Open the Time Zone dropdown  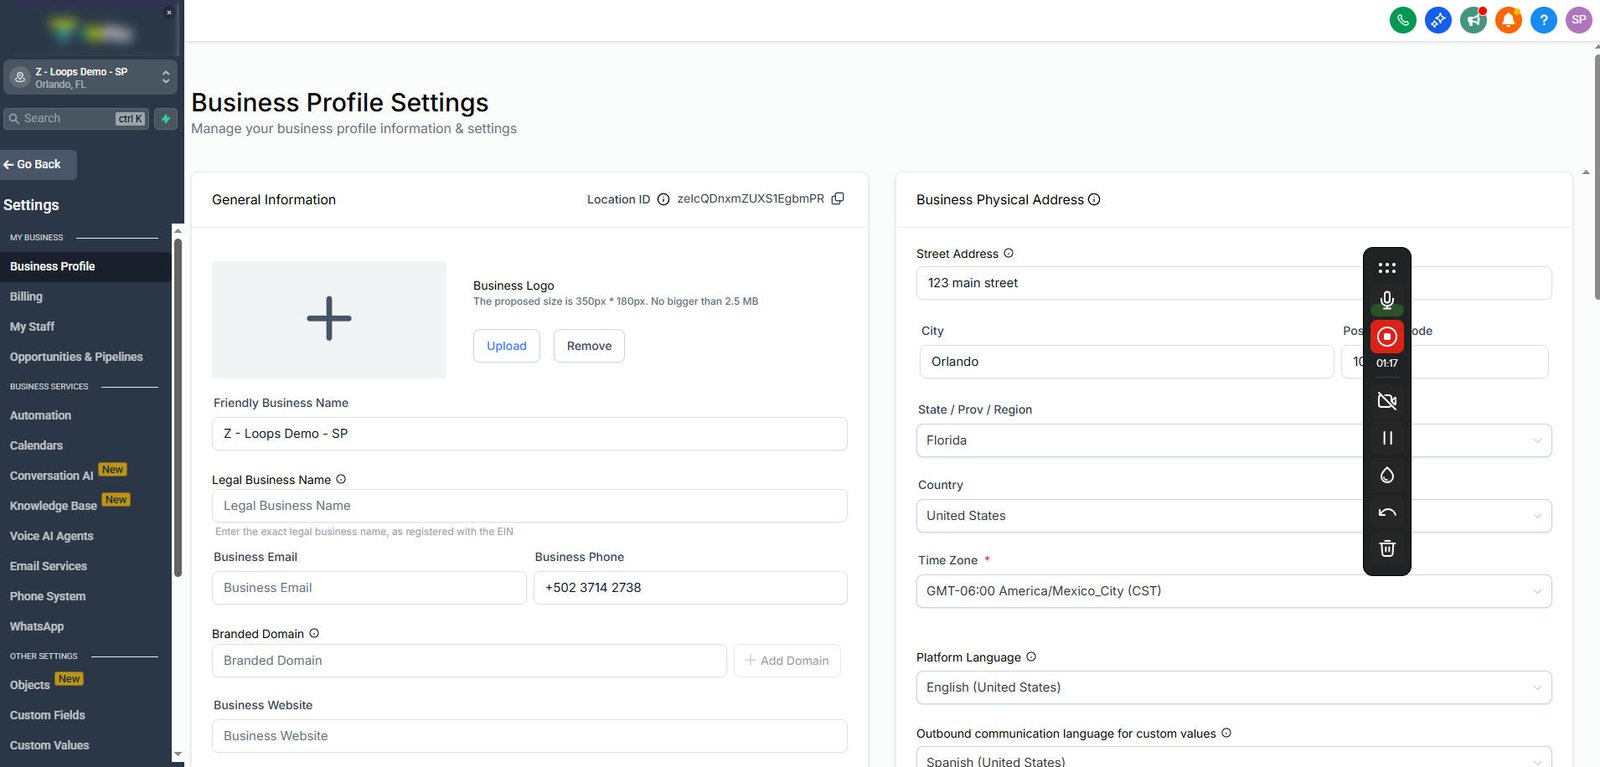1234,591
